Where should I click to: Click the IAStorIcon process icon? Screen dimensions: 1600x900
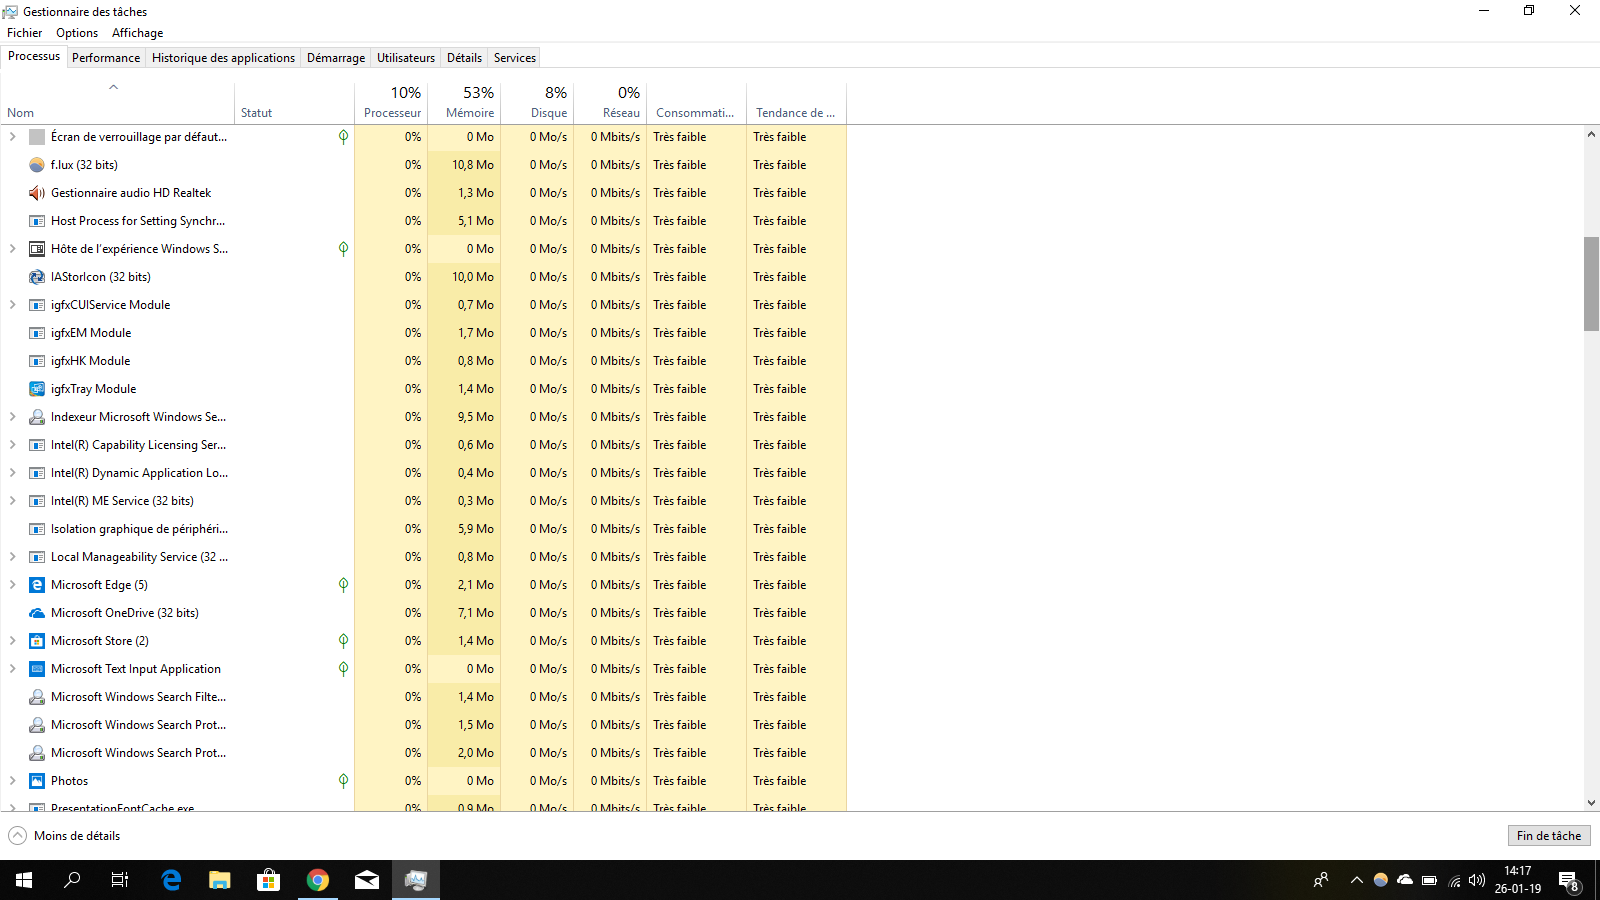[x=37, y=277]
